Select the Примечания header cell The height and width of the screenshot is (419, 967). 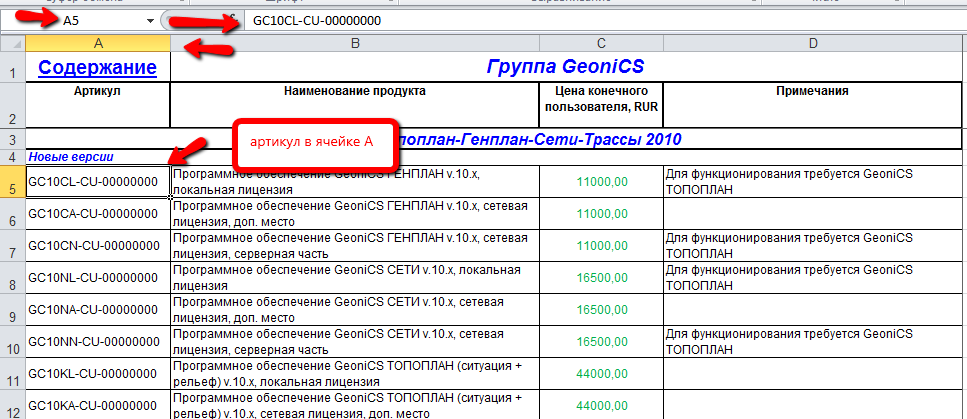pos(813,105)
